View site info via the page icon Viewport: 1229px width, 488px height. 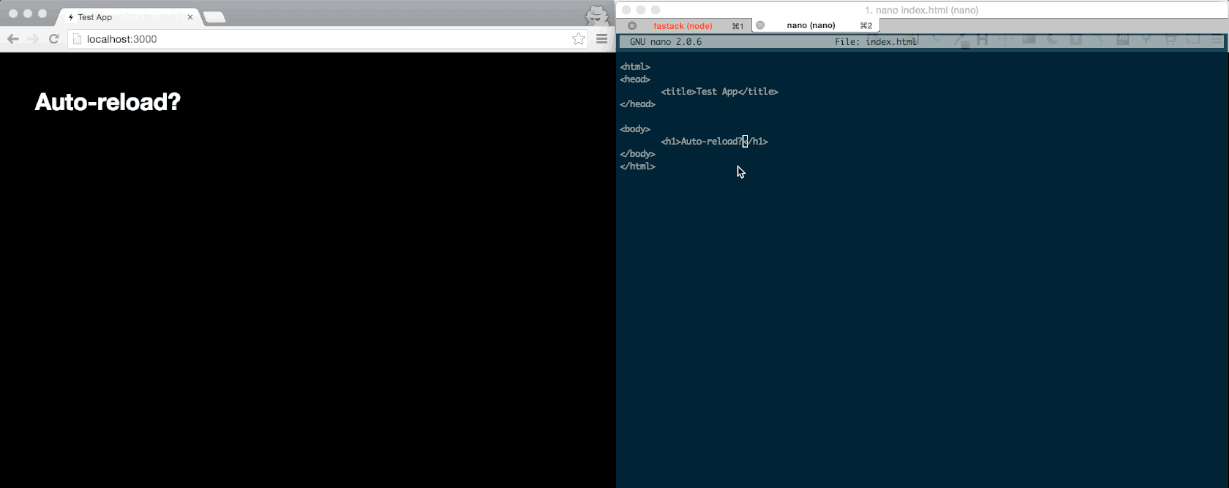point(78,39)
